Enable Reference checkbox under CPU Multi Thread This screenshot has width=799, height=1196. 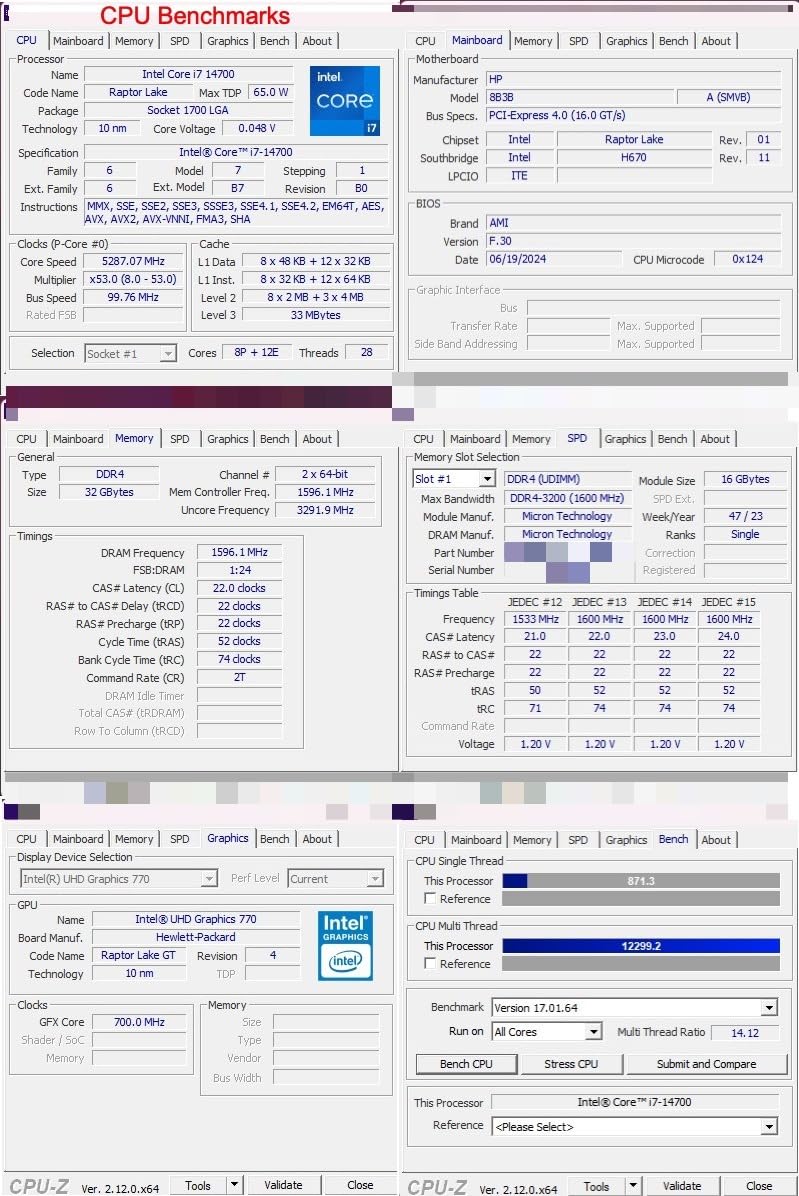[x=430, y=963]
